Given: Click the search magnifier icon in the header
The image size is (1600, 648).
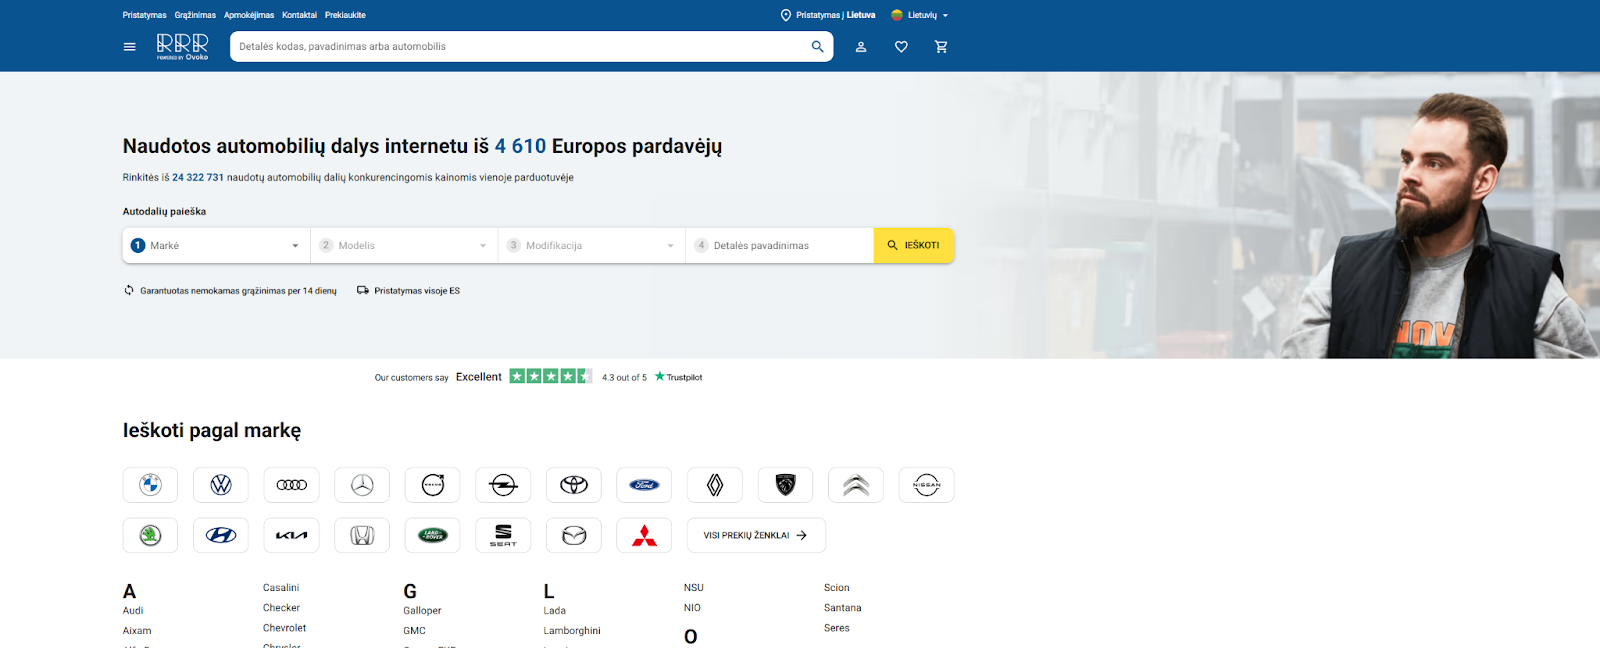Looking at the screenshot, I should pyautogui.click(x=817, y=47).
